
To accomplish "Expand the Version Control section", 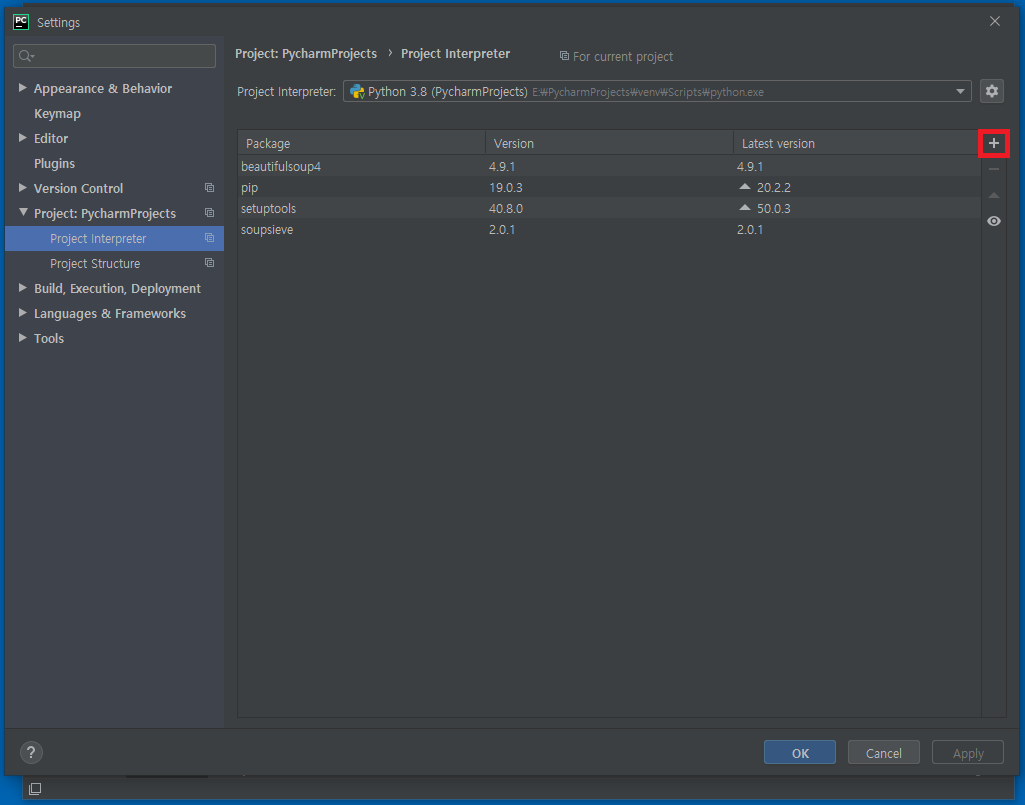I will click(23, 188).
